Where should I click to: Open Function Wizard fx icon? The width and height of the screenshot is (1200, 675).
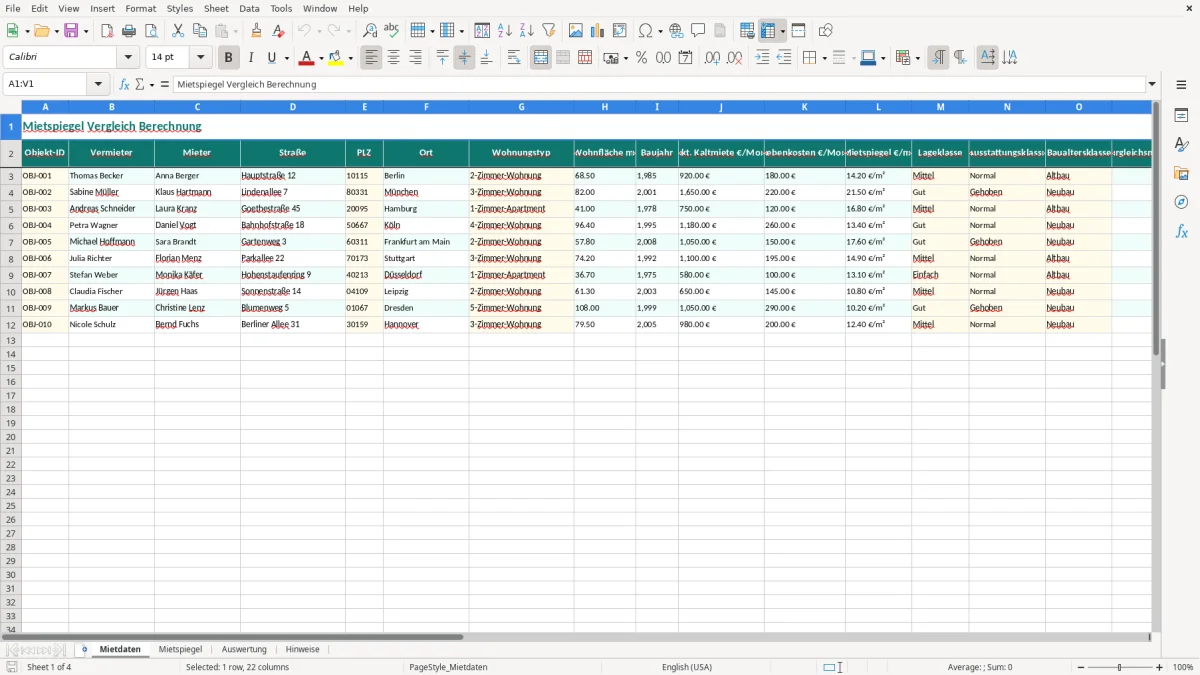tap(124, 85)
